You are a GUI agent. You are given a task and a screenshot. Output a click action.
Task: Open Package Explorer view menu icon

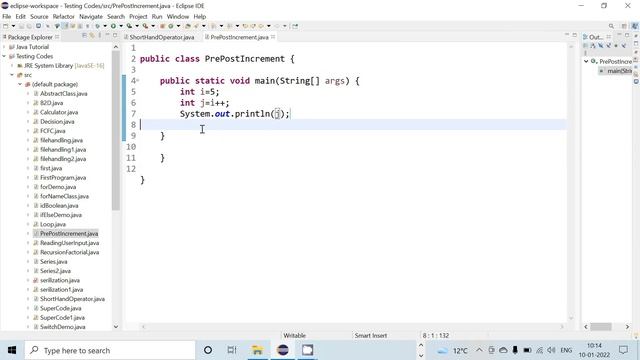click(x=100, y=36)
